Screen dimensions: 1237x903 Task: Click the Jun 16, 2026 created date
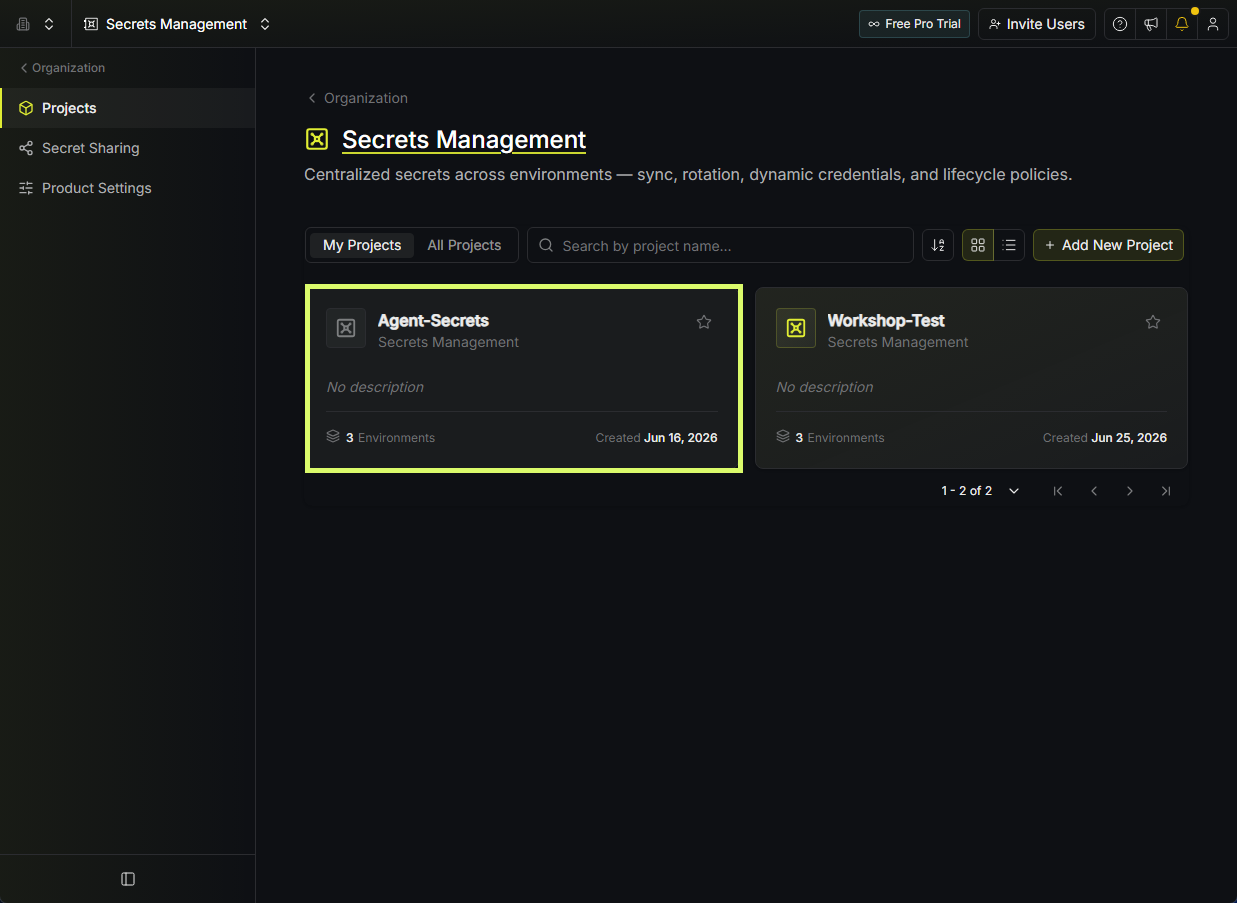[x=680, y=438]
